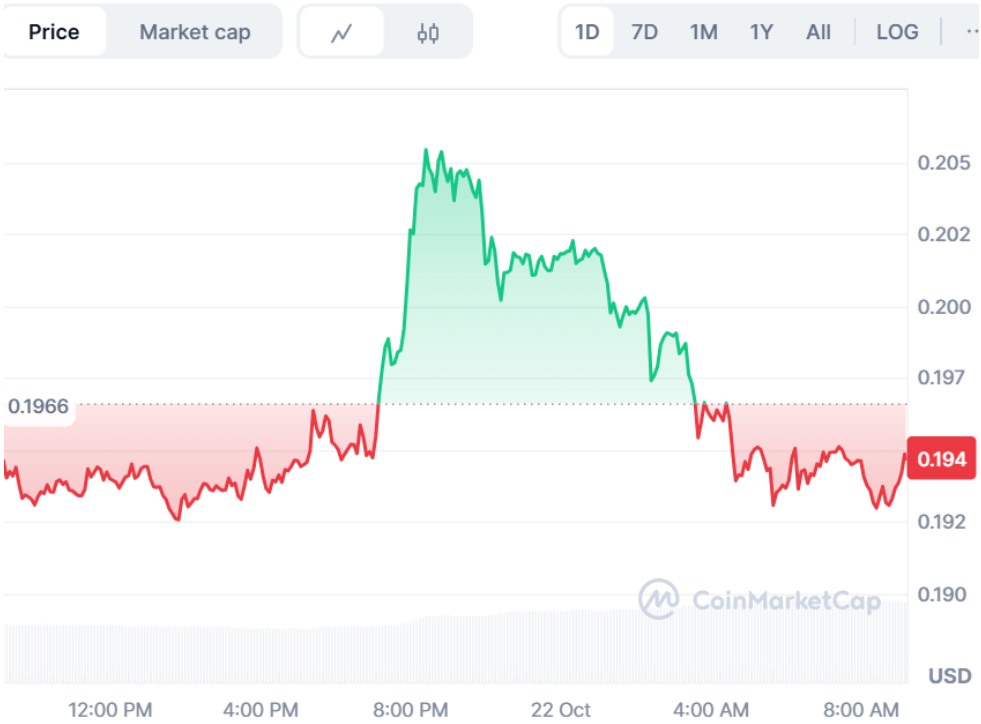The width and height of the screenshot is (981, 724).
Task: Click the 22 Oct date label
Action: point(561,709)
